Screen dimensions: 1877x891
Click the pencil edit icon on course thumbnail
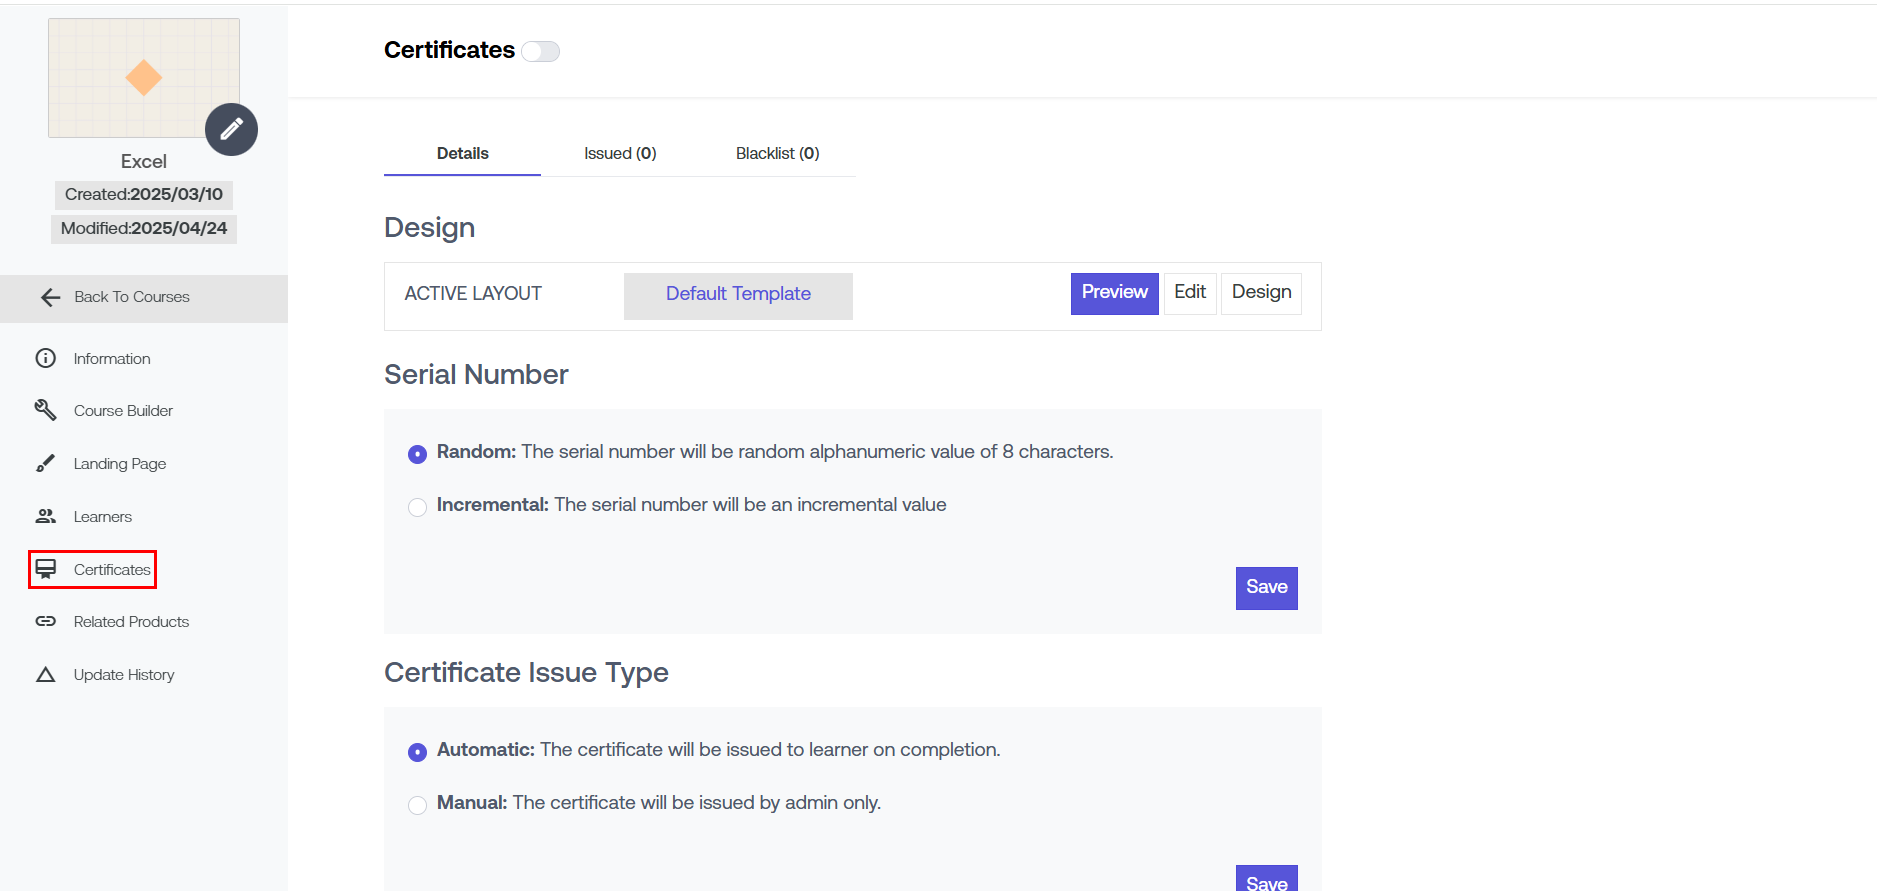click(231, 129)
